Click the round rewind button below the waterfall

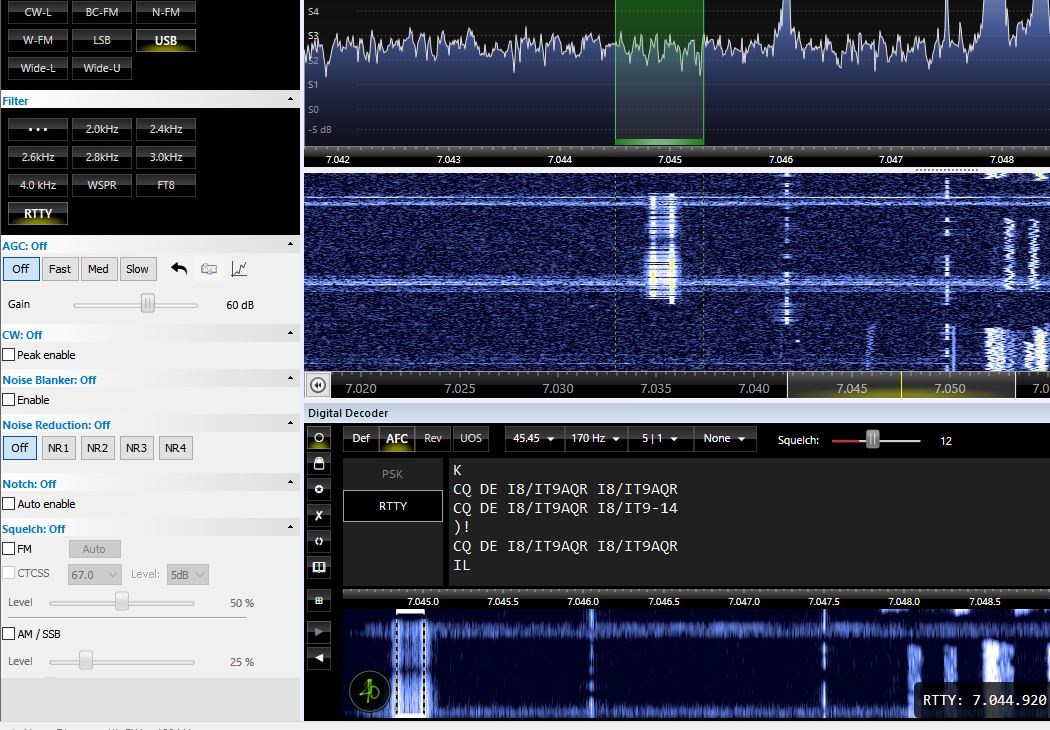point(318,385)
